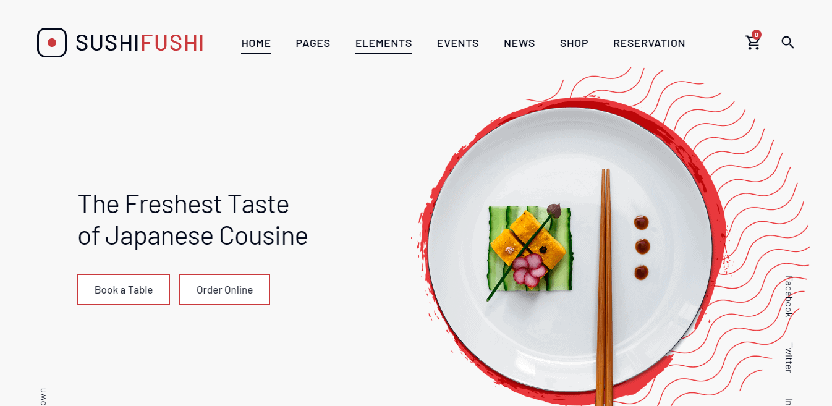Open the Pages menu
832x406 pixels.
[313, 44]
